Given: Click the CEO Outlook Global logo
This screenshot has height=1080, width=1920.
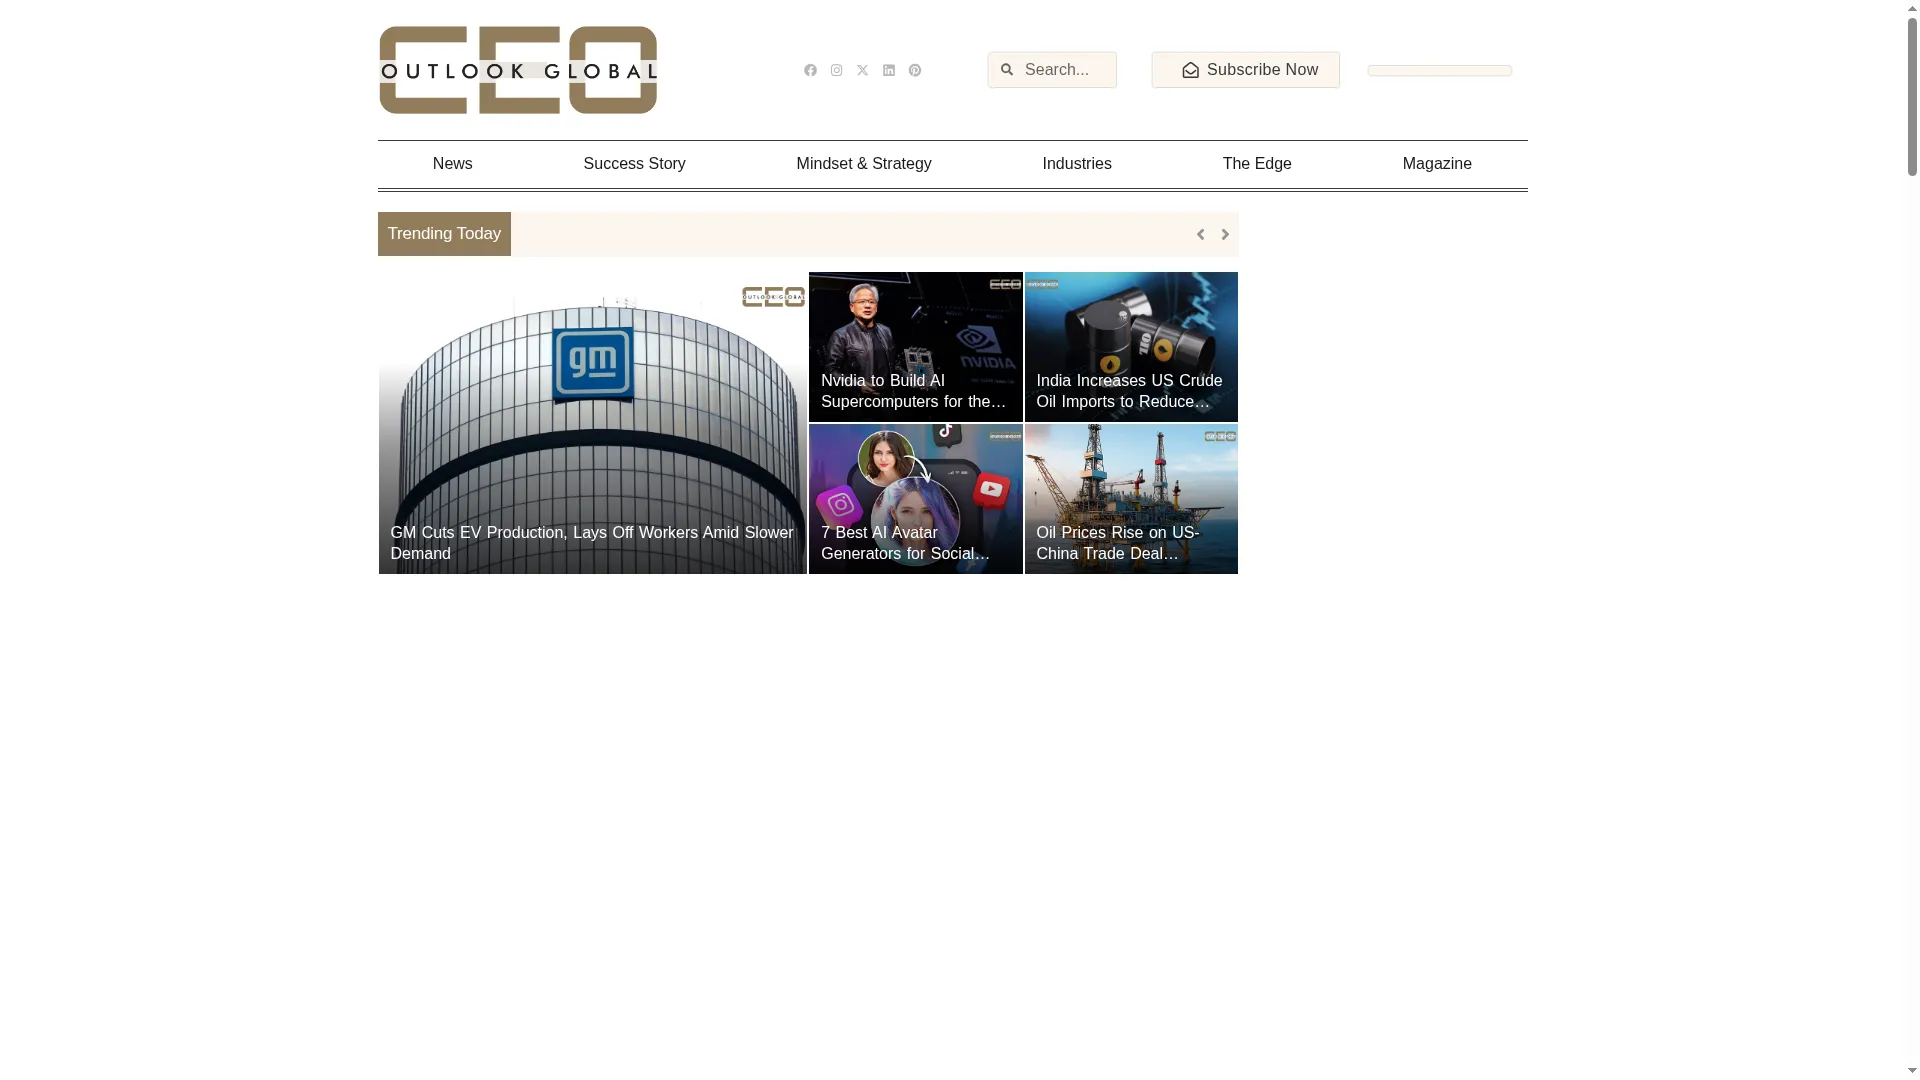Looking at the screenshot, I should pyautogui.click(x=518, y=70).
